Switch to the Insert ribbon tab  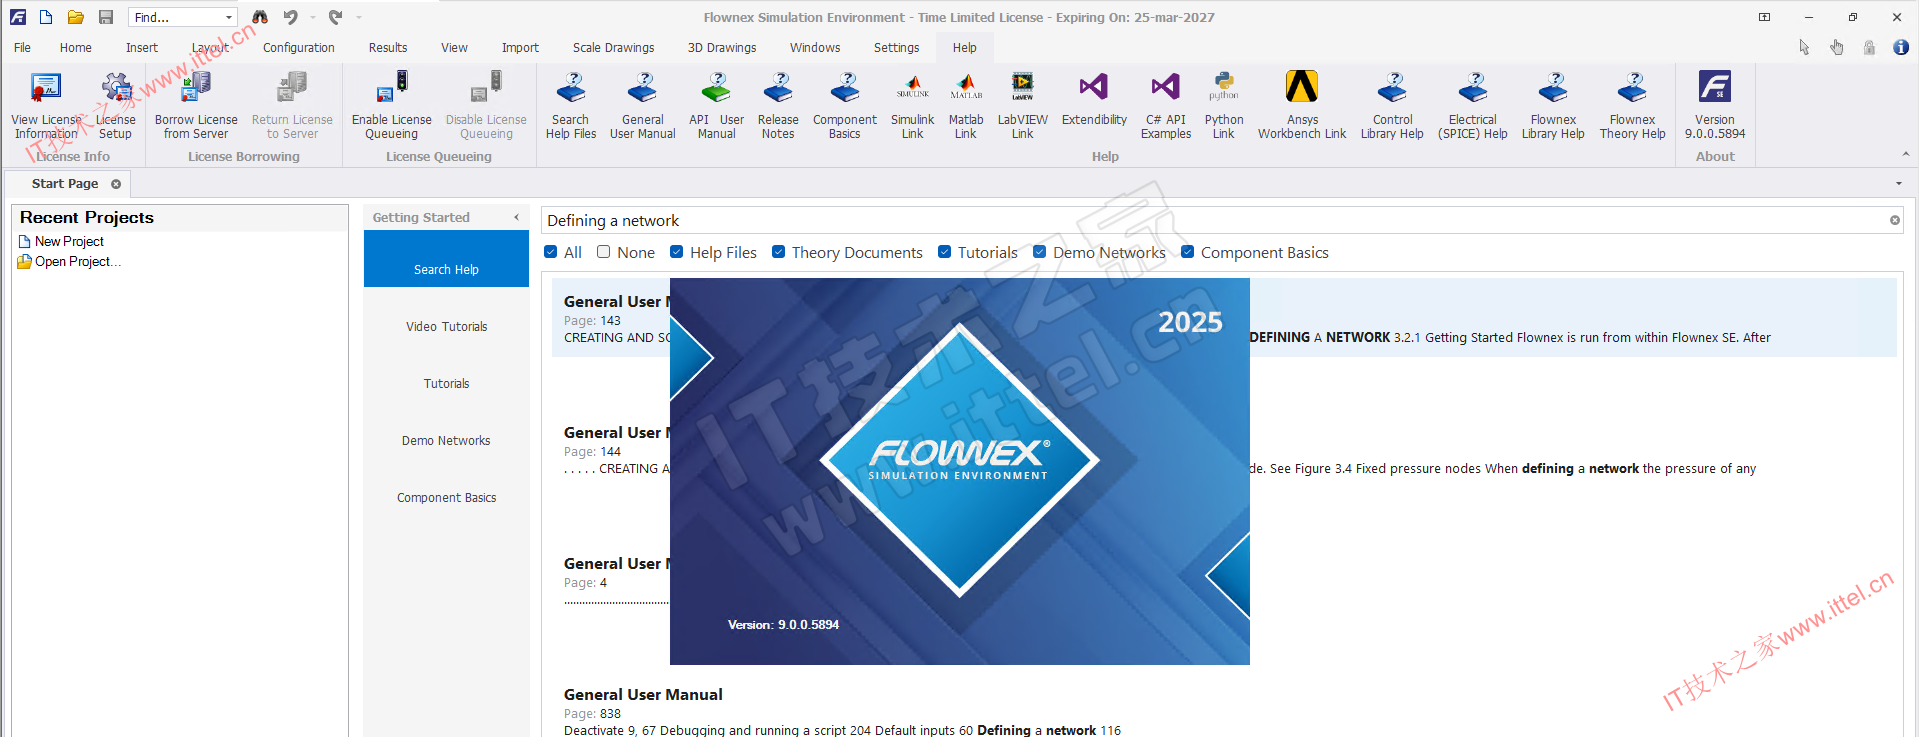click(142, 47)
